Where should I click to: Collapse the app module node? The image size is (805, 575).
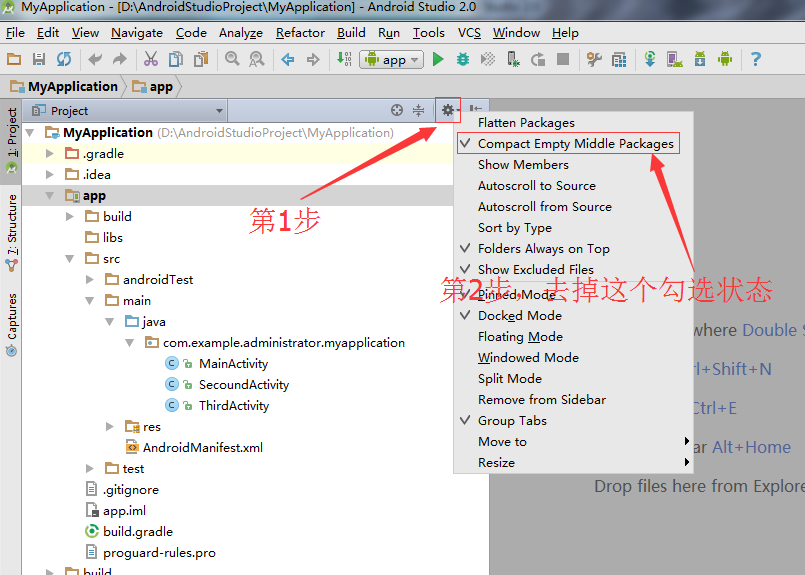click(50, 196)
